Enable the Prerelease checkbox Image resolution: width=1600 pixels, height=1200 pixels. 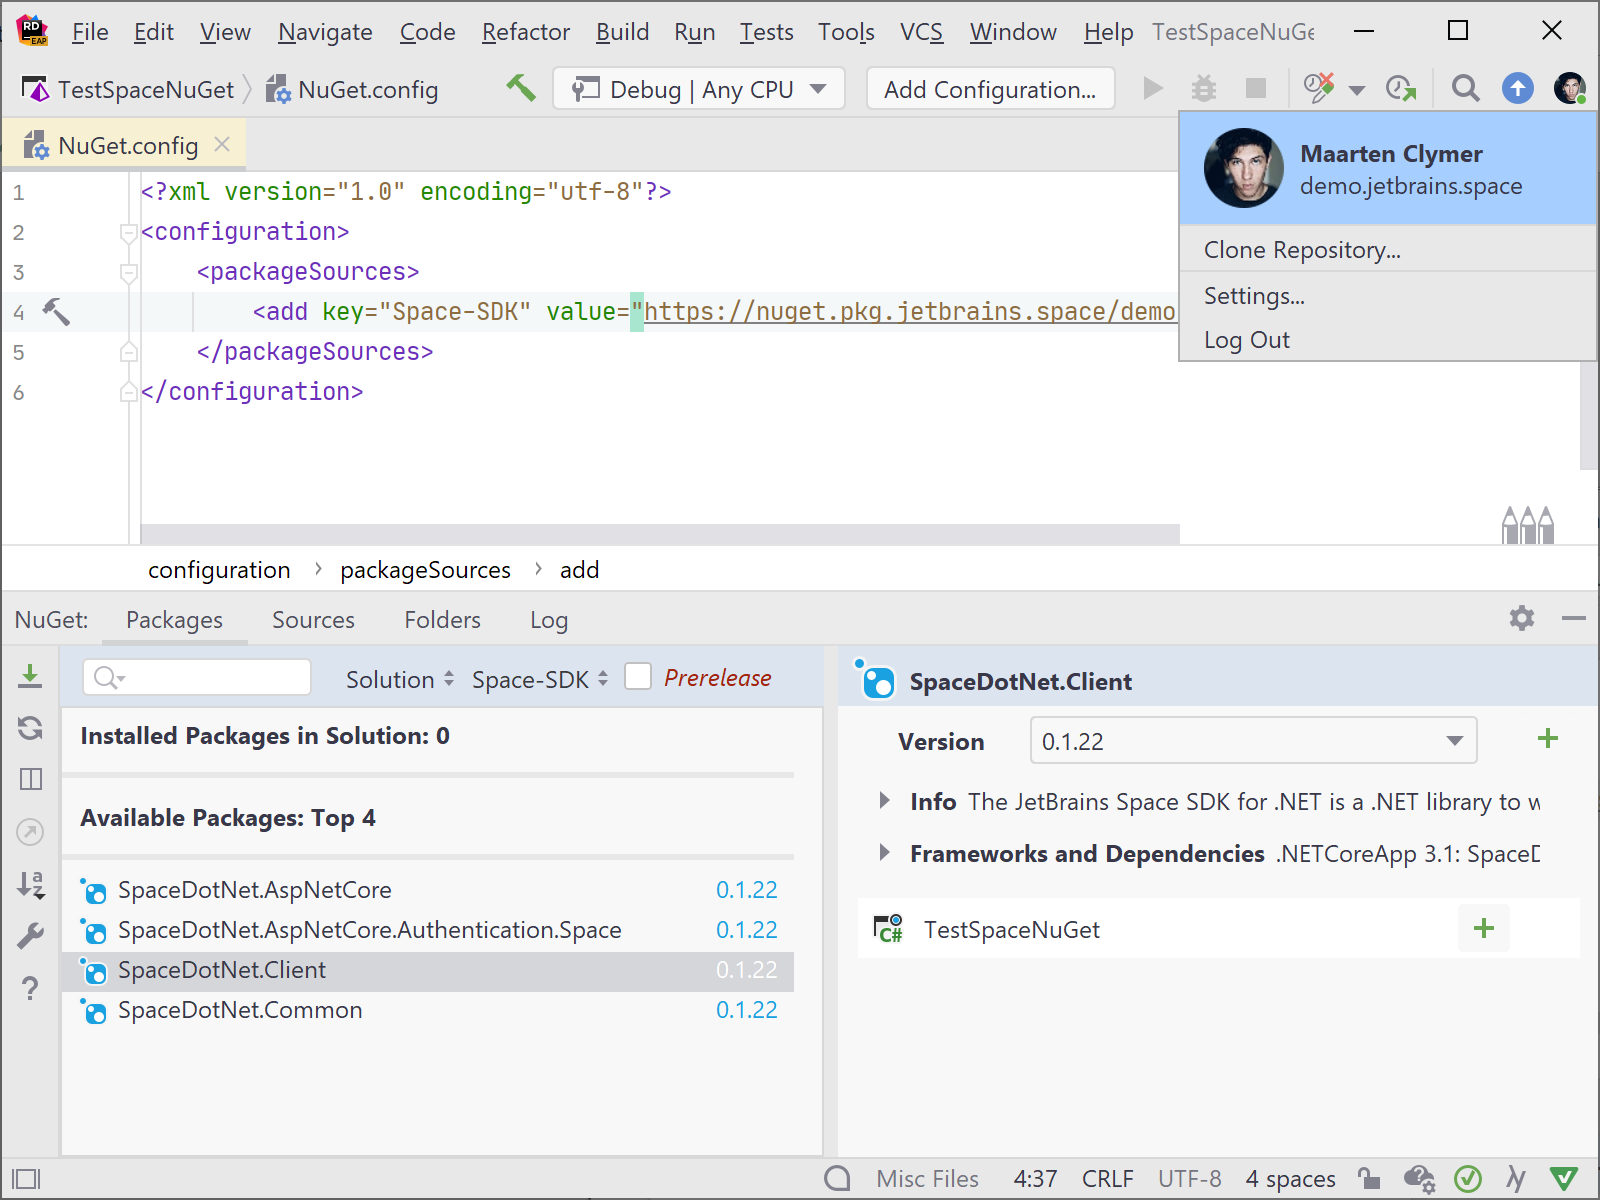pos(638,677)
